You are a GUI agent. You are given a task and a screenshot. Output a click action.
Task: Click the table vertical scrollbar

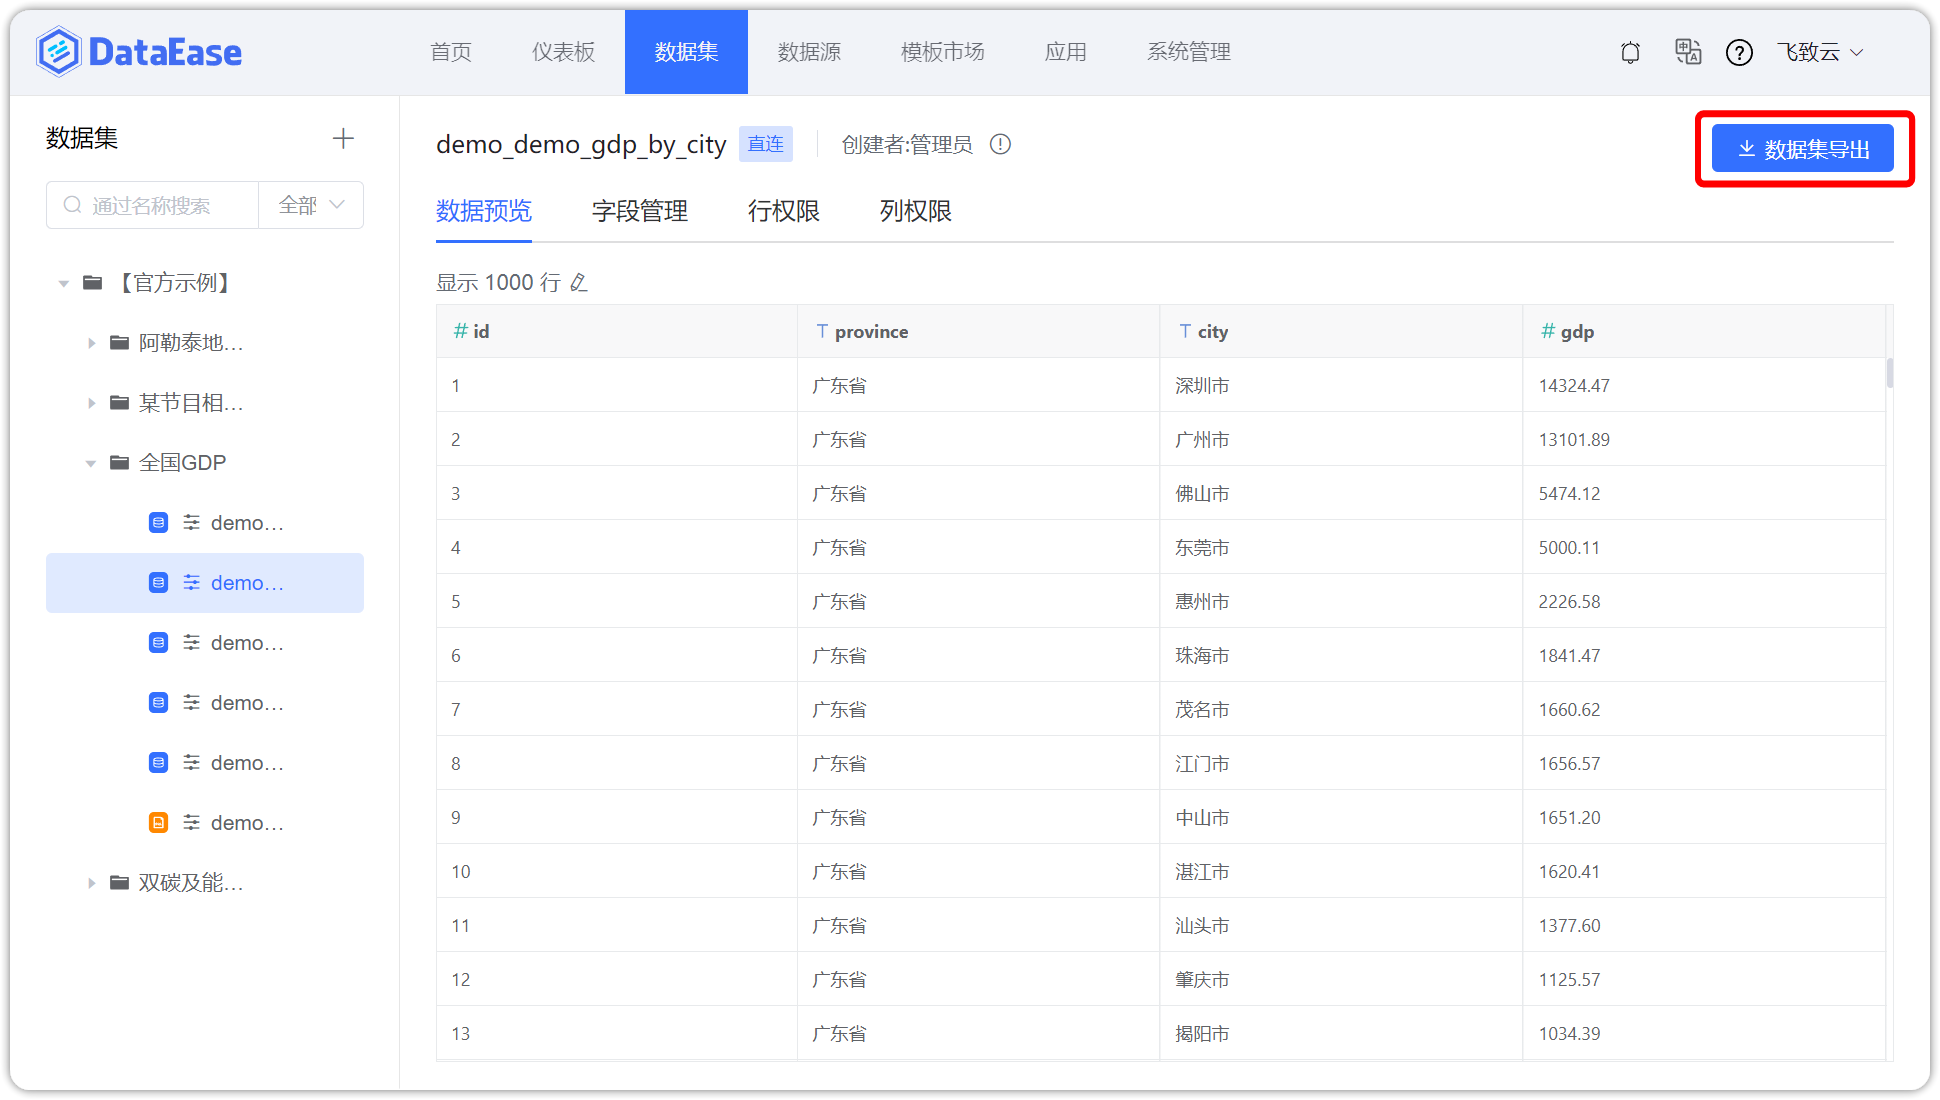coord(1889,372)
